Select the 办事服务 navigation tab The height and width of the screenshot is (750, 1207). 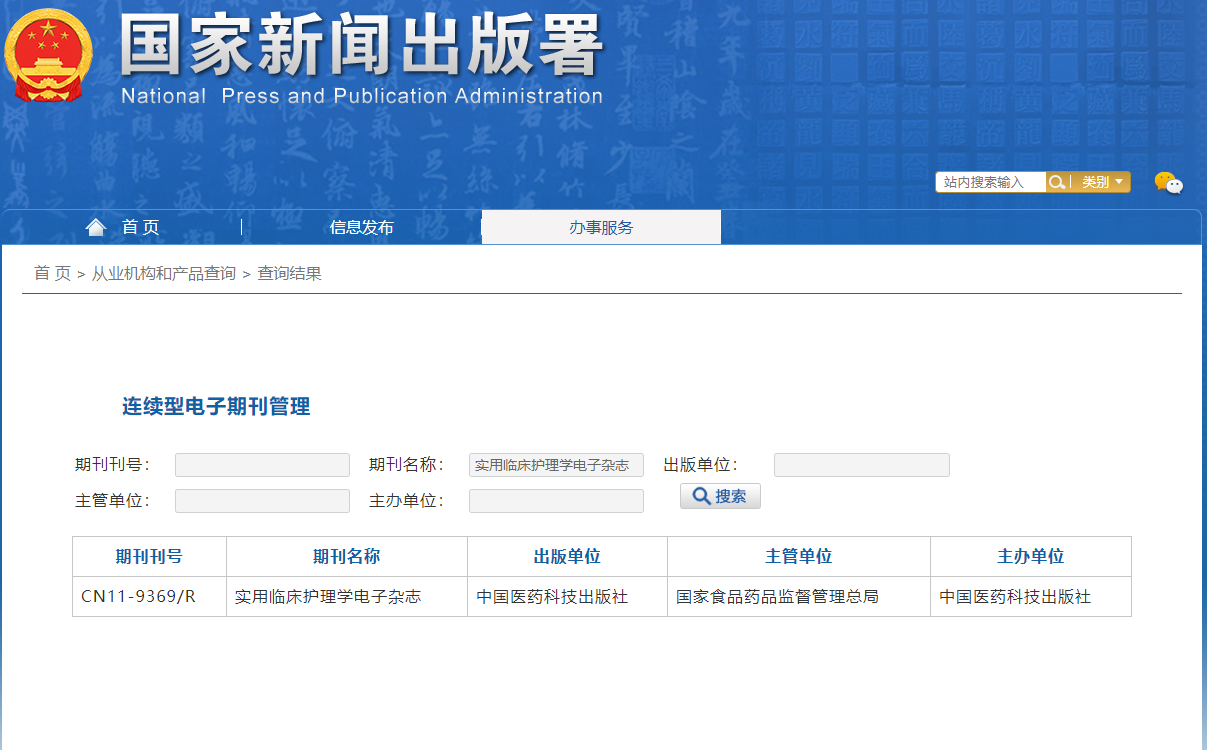[601, 227]
